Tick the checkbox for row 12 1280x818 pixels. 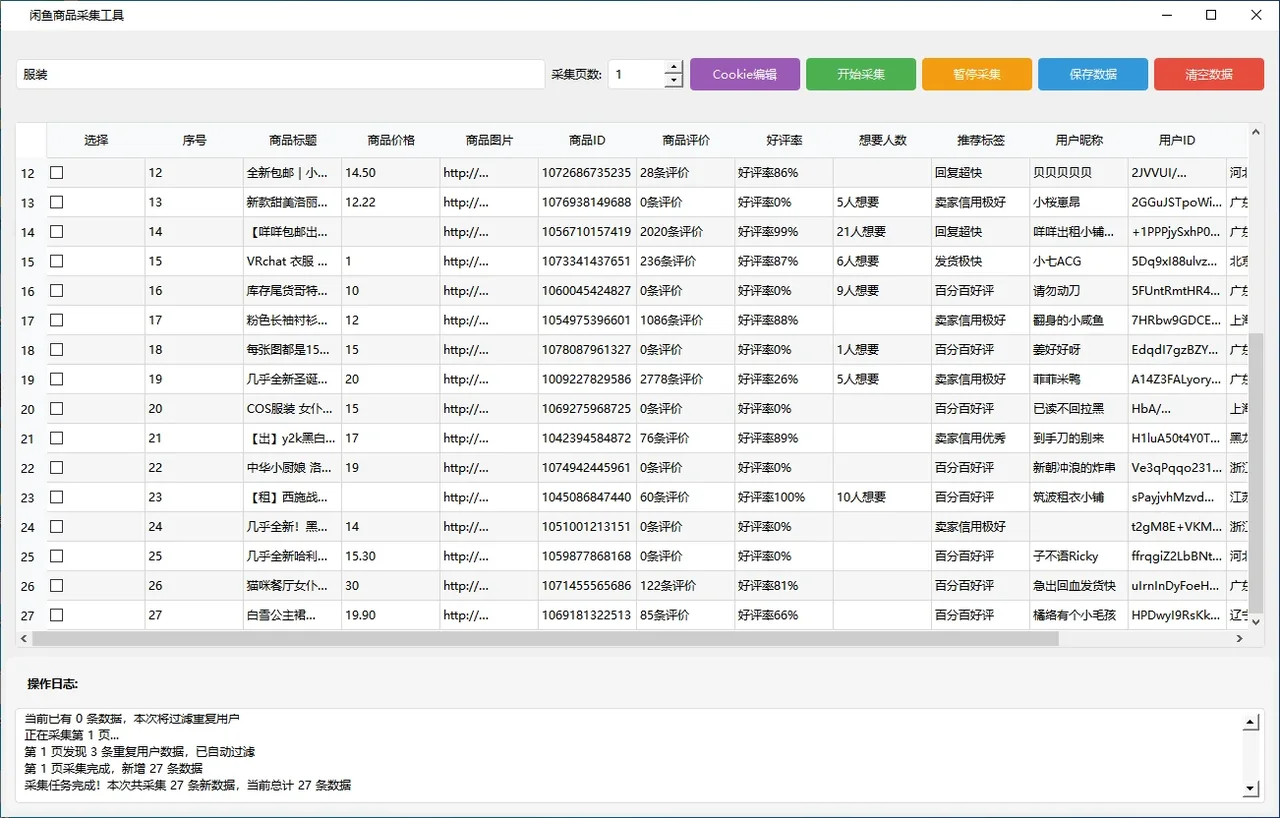[x=57, y=172]
